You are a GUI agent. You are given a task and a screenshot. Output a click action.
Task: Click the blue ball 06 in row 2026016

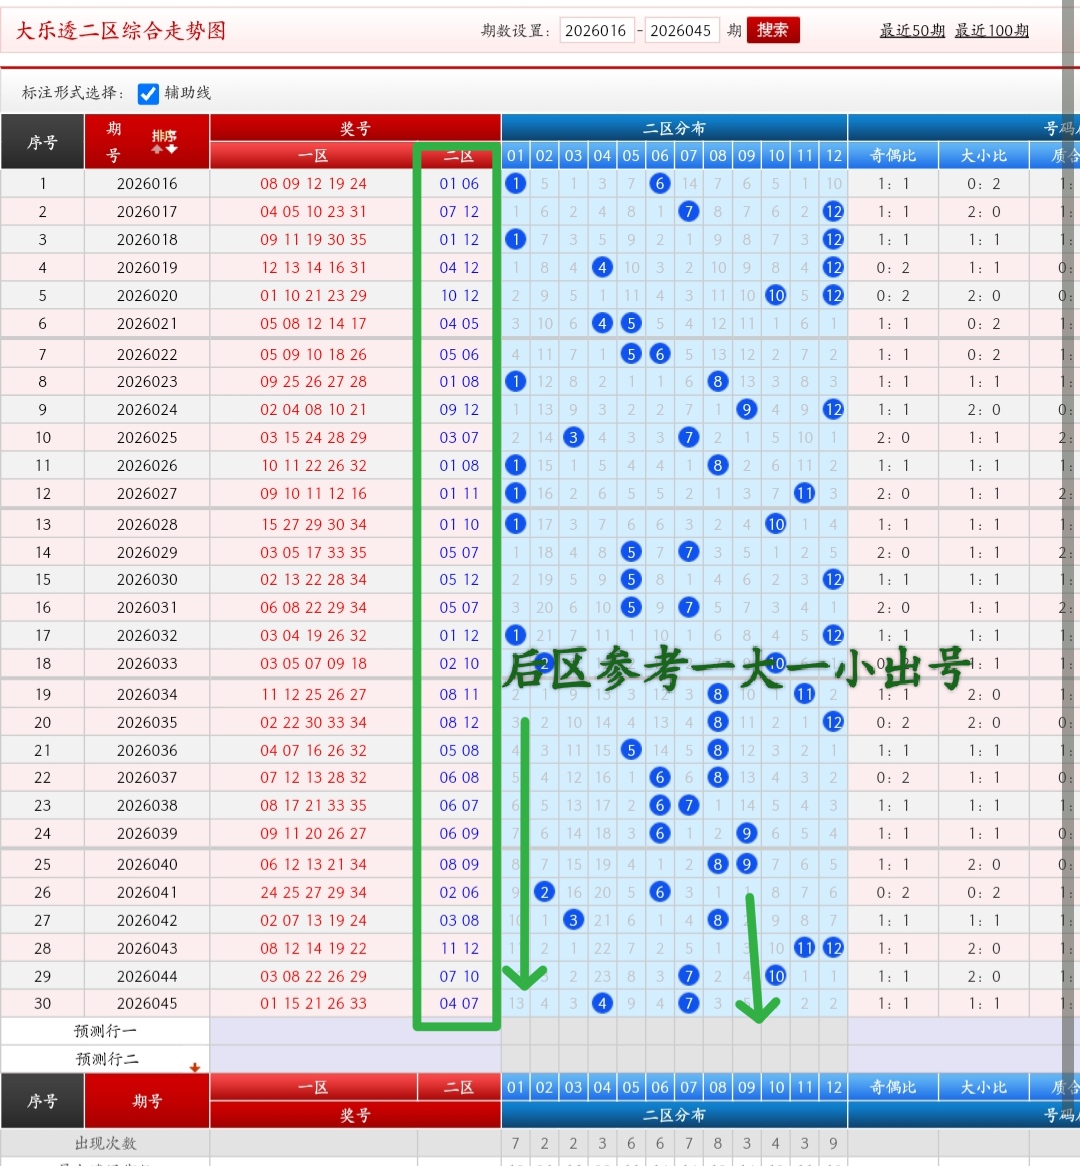660,184
